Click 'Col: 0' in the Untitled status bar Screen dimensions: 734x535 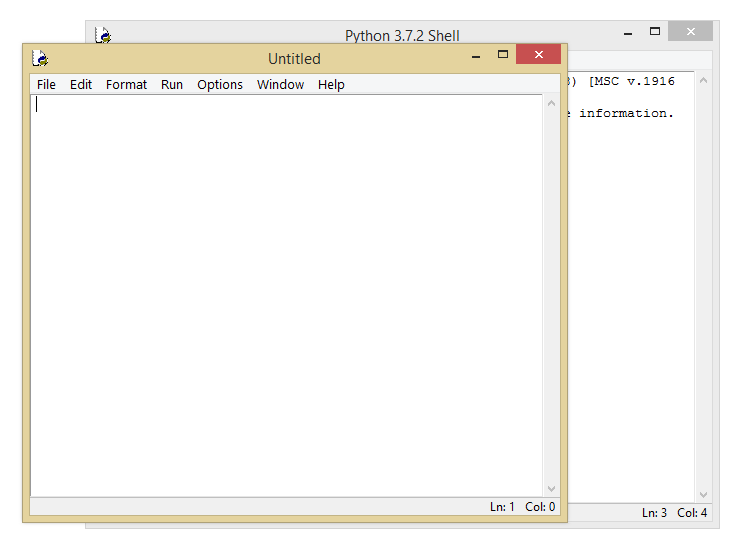pyautogui.click(x=540, y=507)
